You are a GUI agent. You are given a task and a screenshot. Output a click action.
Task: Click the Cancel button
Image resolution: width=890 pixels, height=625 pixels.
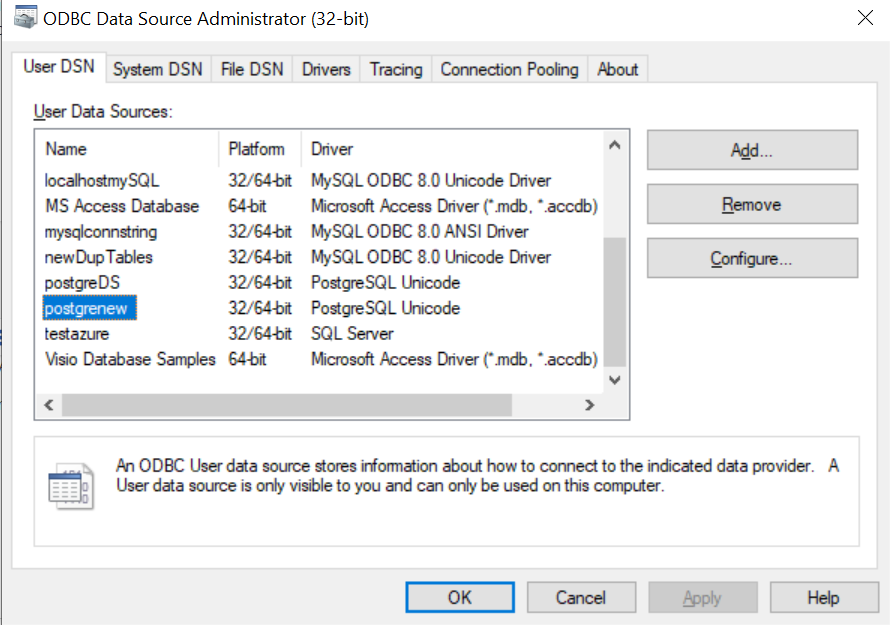click(581, 597)
